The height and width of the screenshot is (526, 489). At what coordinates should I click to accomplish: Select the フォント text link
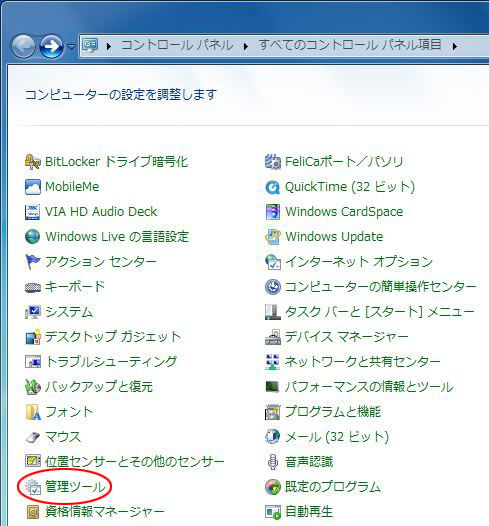pos(69,412)
